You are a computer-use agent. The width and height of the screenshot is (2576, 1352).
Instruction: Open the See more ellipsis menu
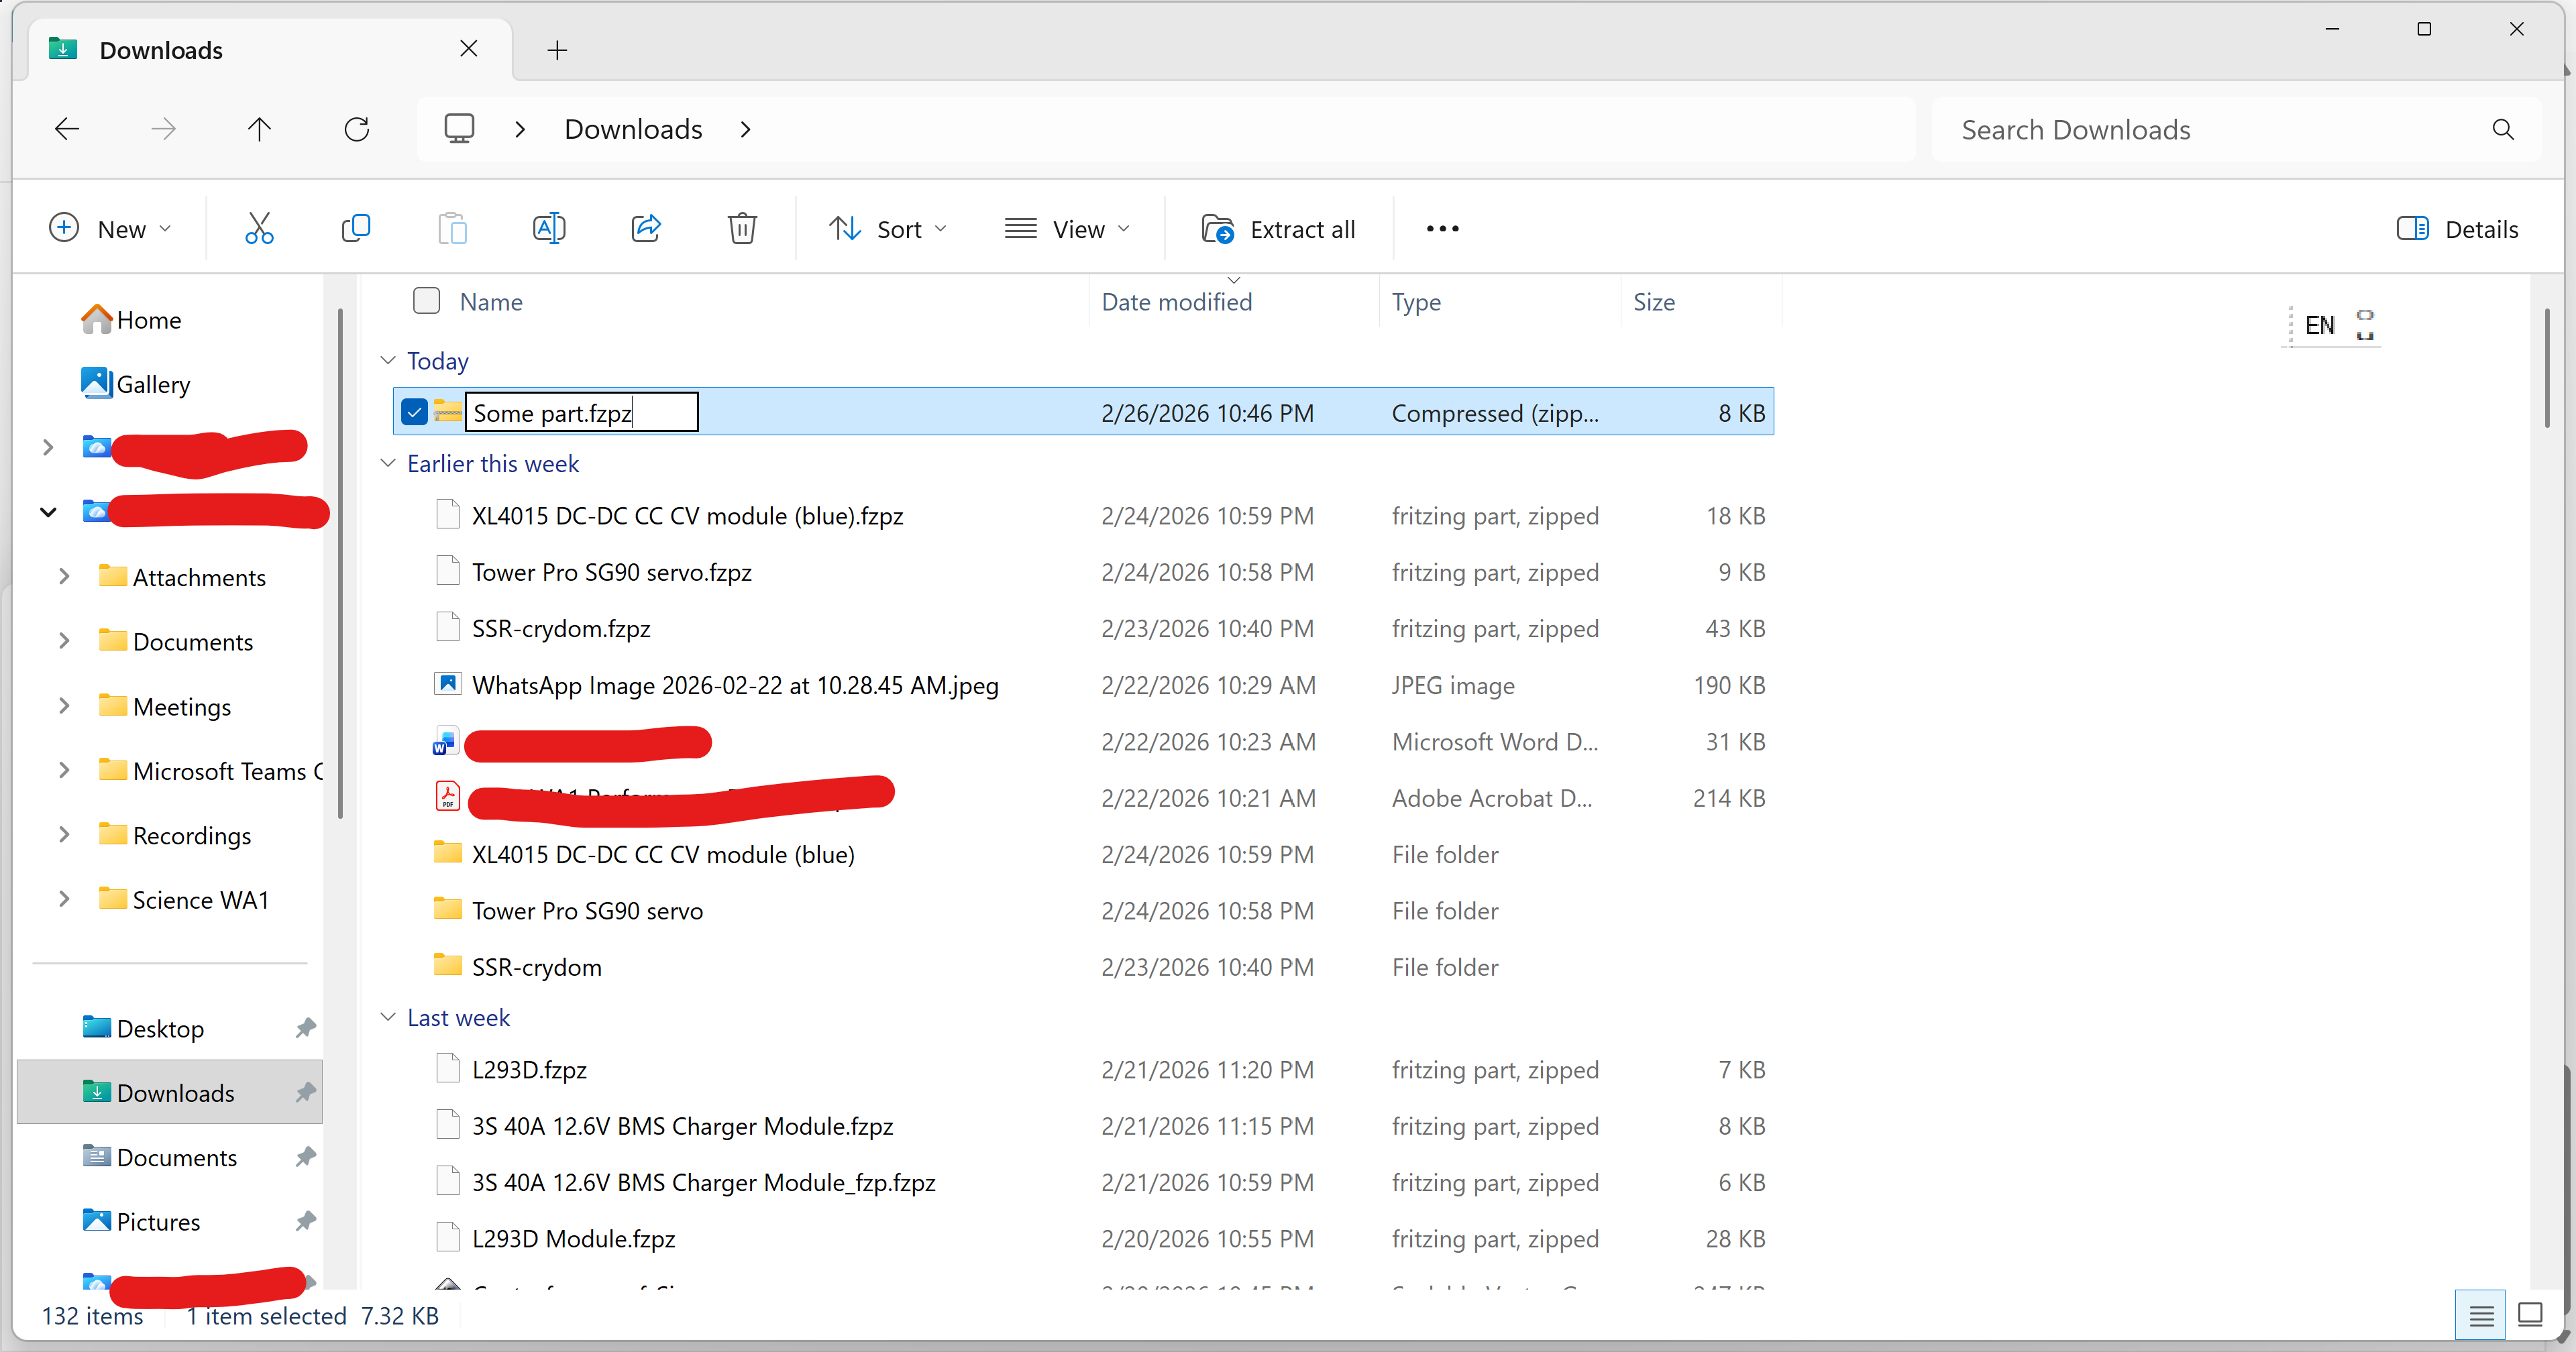pos(1442,229)
